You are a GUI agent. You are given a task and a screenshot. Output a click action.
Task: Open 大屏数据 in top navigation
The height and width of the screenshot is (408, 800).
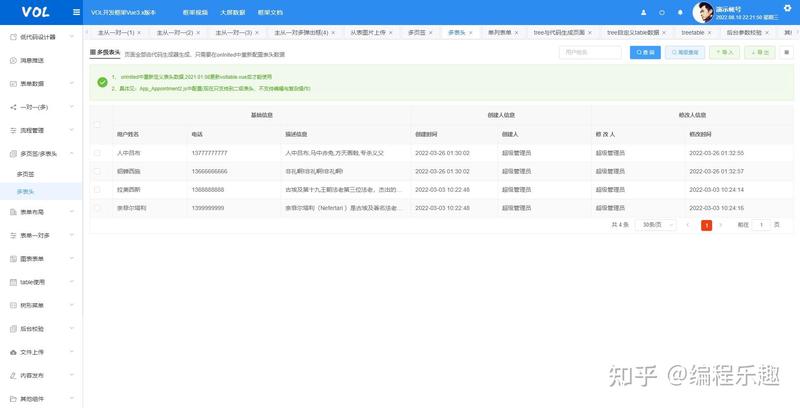pos(233,12)
